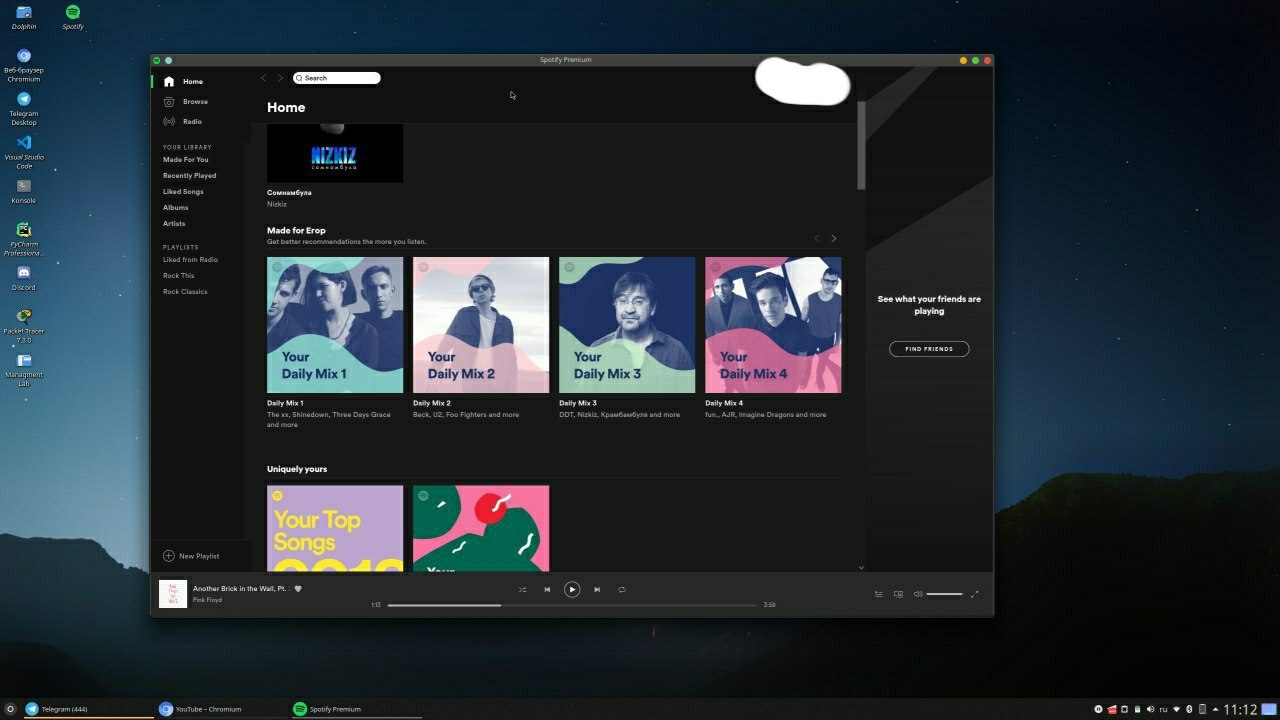Image resolution: width=1280 pixels, height=720 pixels.
Task: Launch Discord from the desktop
Action: [24, 277]
